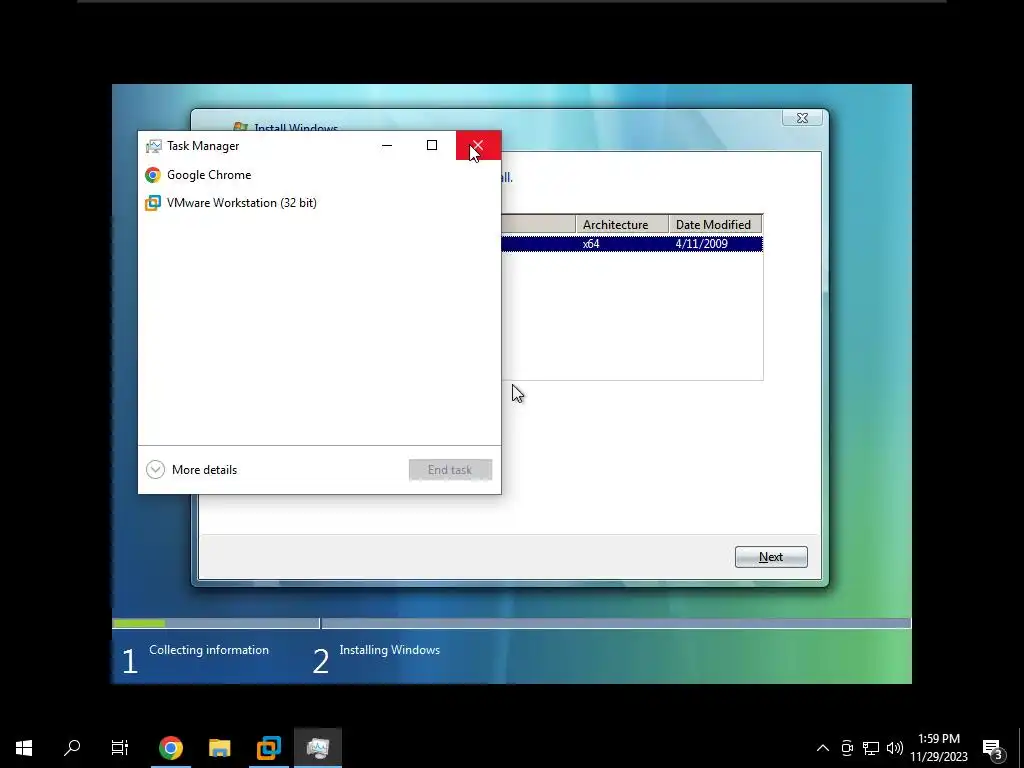The width and height of the screenshot is (1024, 768).
Task: Open the Windows Start menu
Action: click(x=24, y=748)
